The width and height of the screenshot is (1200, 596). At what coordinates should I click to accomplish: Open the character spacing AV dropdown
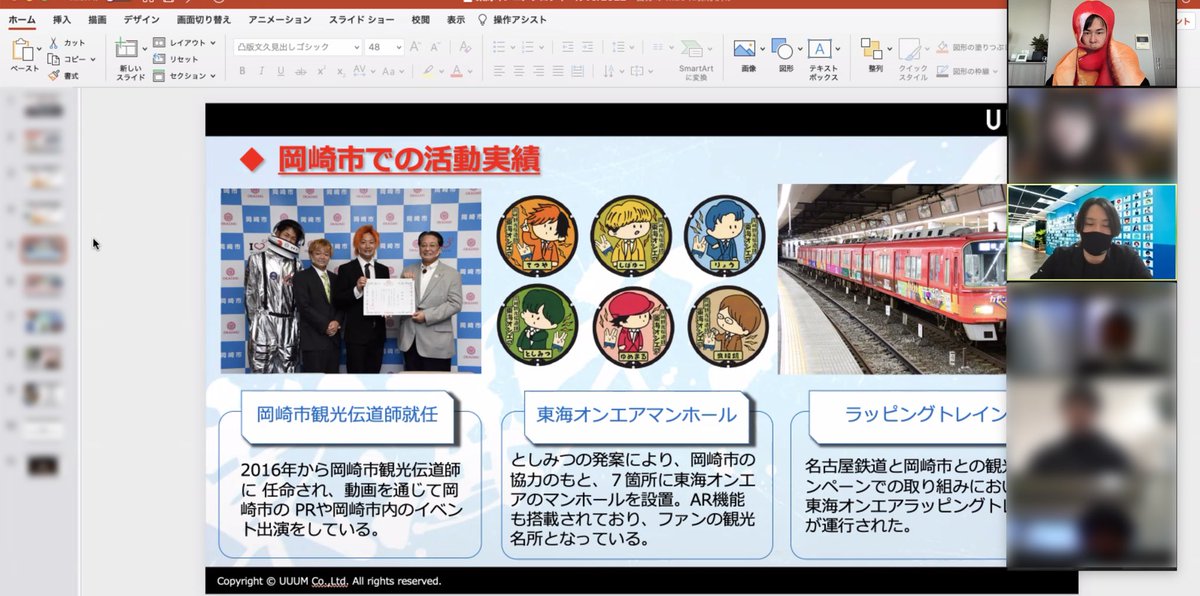coord(373,71)
